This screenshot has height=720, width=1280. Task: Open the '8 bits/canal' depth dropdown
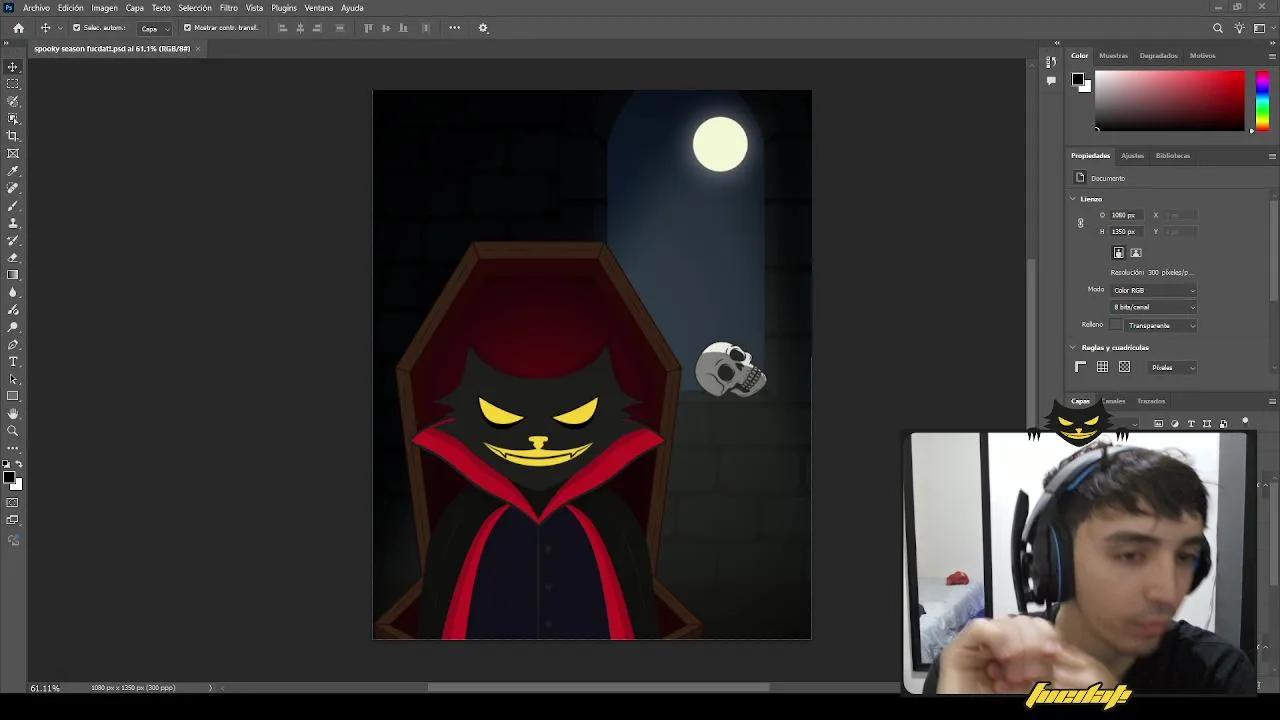(1154, 307)
